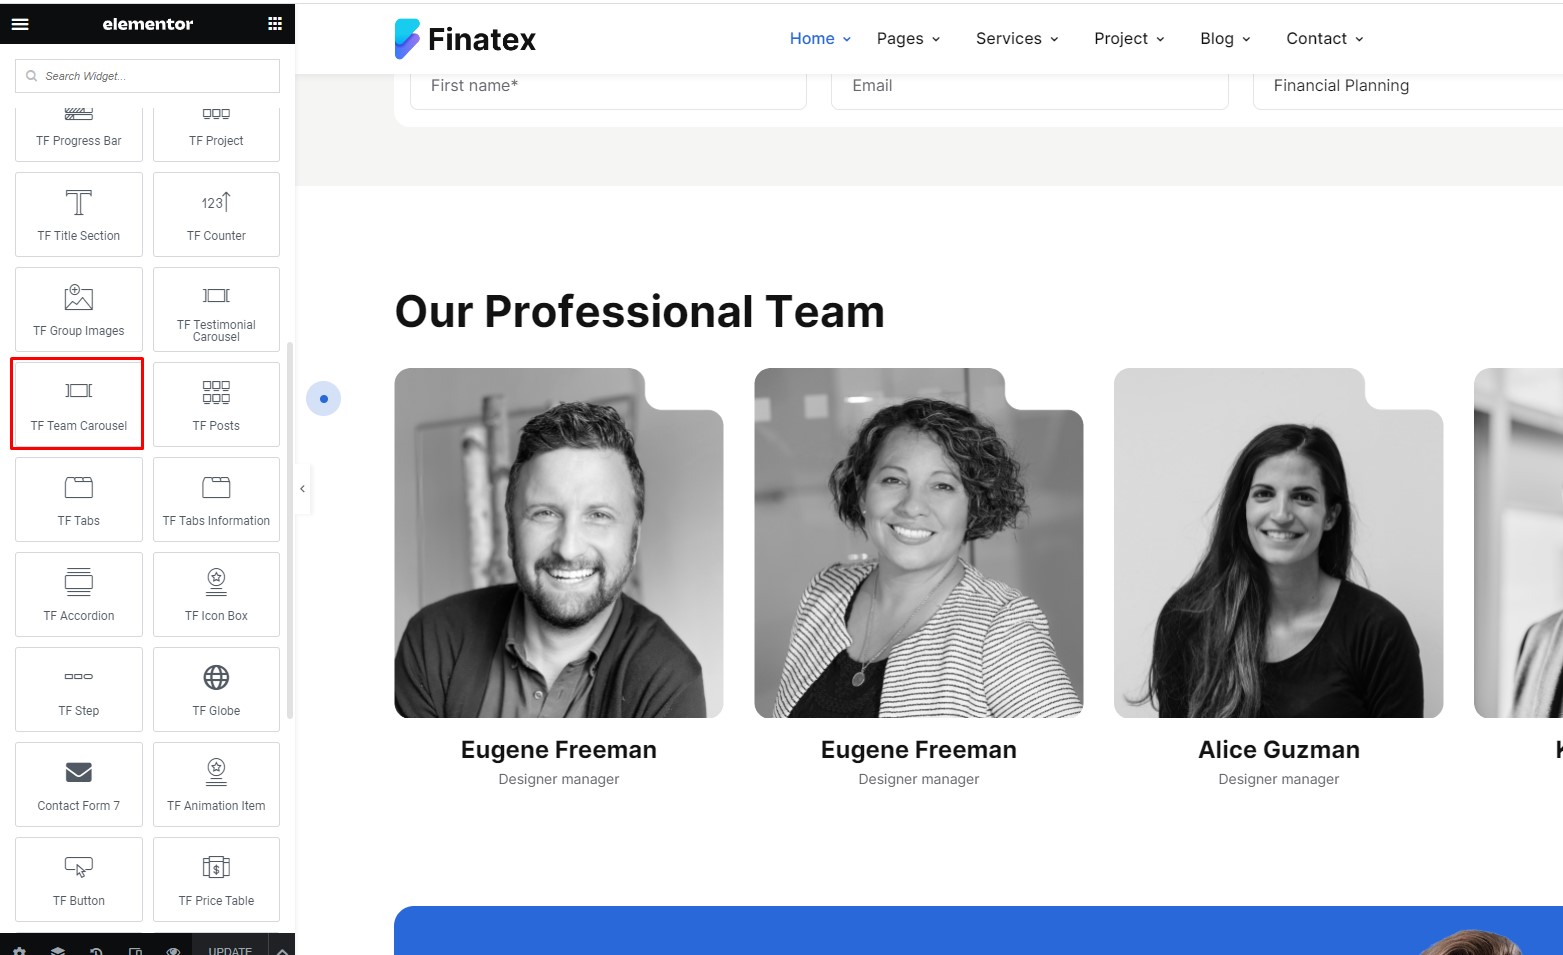This screenshot has height=955, width=1563.
Task: Click the first Eugene Freeman name
Action: [558, 750]
